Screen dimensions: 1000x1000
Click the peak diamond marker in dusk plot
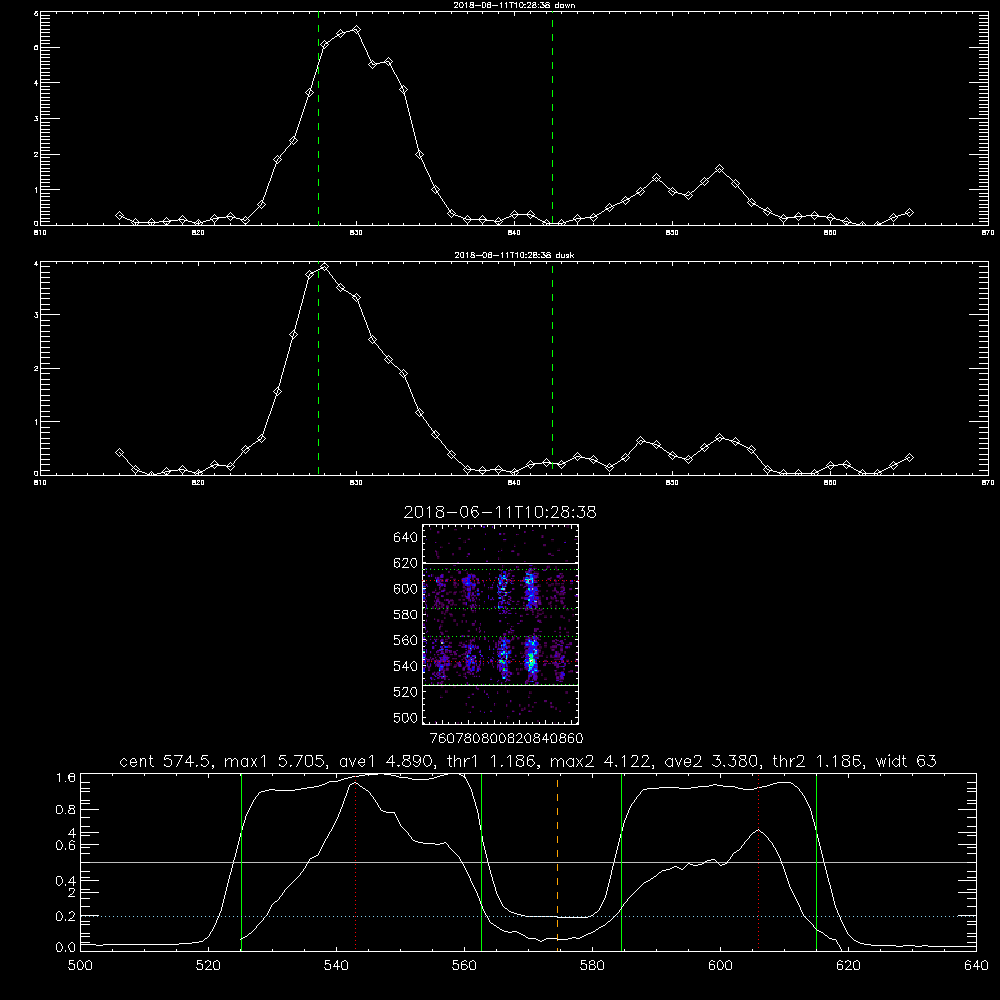325,267
